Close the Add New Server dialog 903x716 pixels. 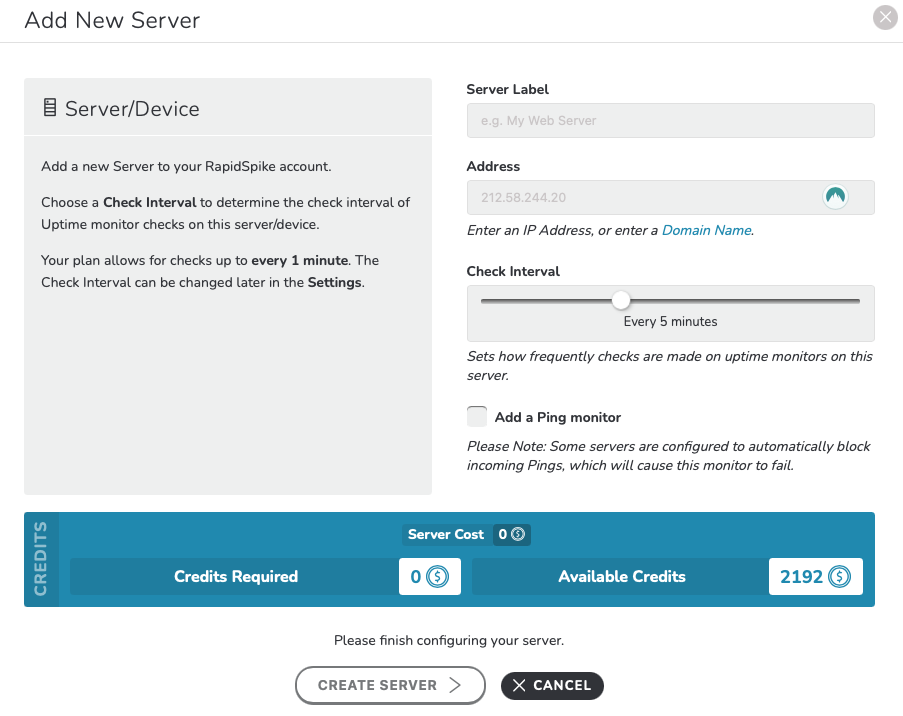885,17
